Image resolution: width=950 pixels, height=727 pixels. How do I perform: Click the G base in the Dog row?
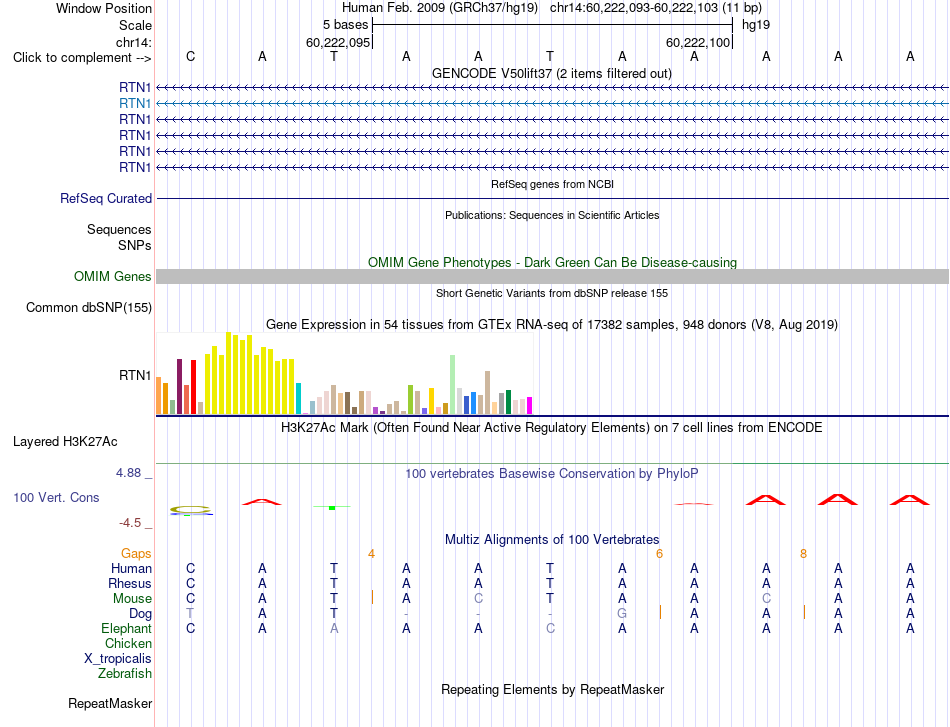click(622, 614)
